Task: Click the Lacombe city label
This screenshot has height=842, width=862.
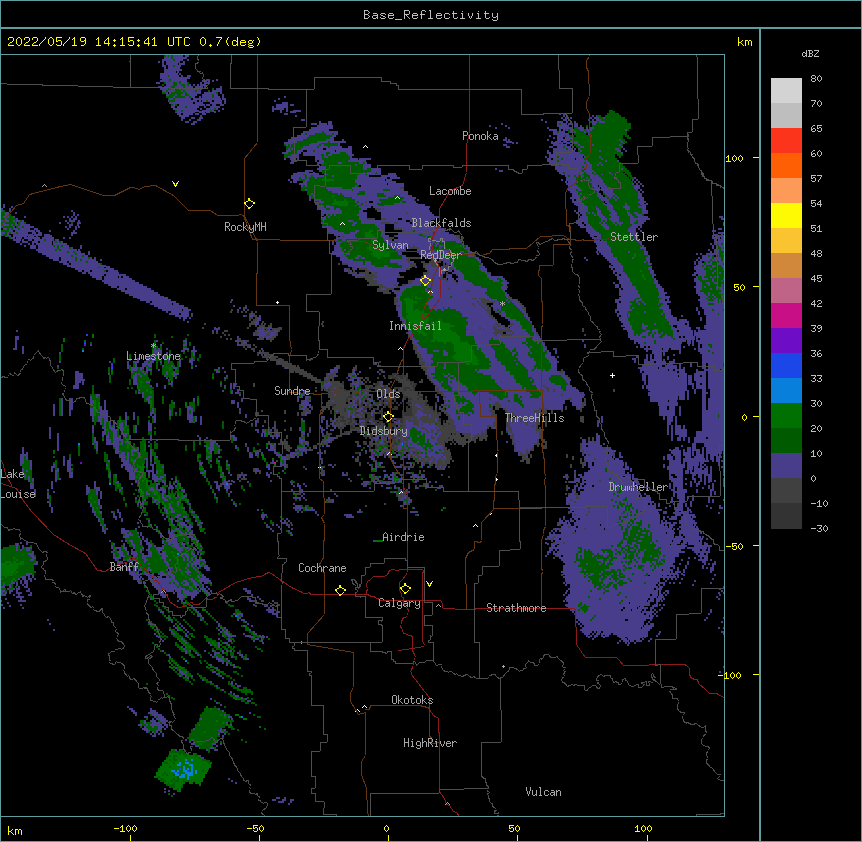Action: 450,191
